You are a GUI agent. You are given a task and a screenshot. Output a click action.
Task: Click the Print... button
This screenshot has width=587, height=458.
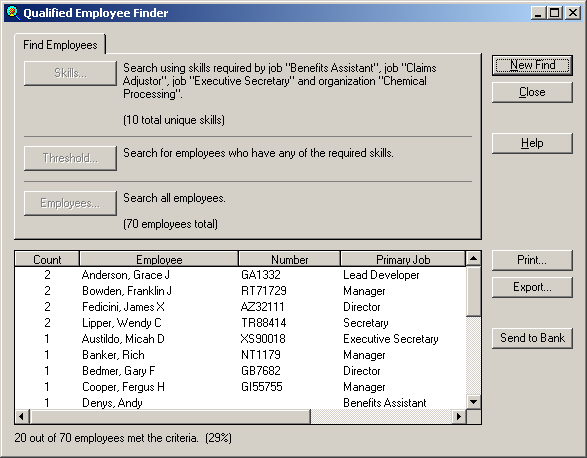pos(532,260)
